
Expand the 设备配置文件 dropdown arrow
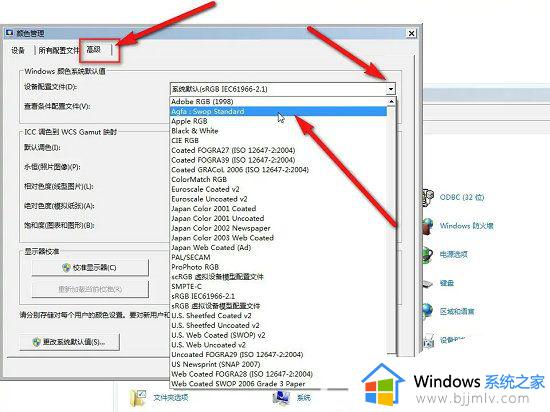(x=391, y=89)
